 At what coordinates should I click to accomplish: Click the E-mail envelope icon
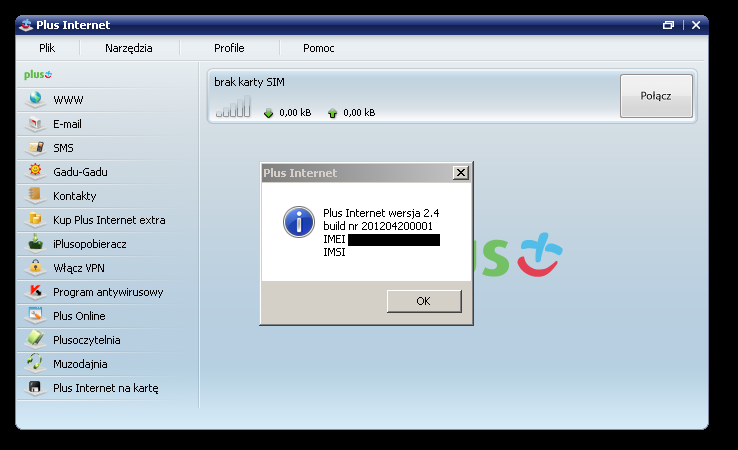[35, 123]
